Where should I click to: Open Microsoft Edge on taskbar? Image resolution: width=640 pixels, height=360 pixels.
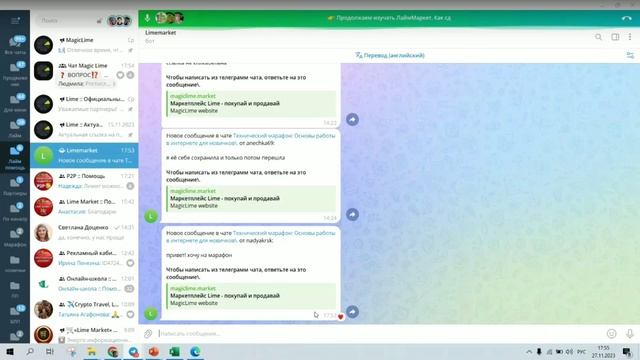click(x=195, y=351)
